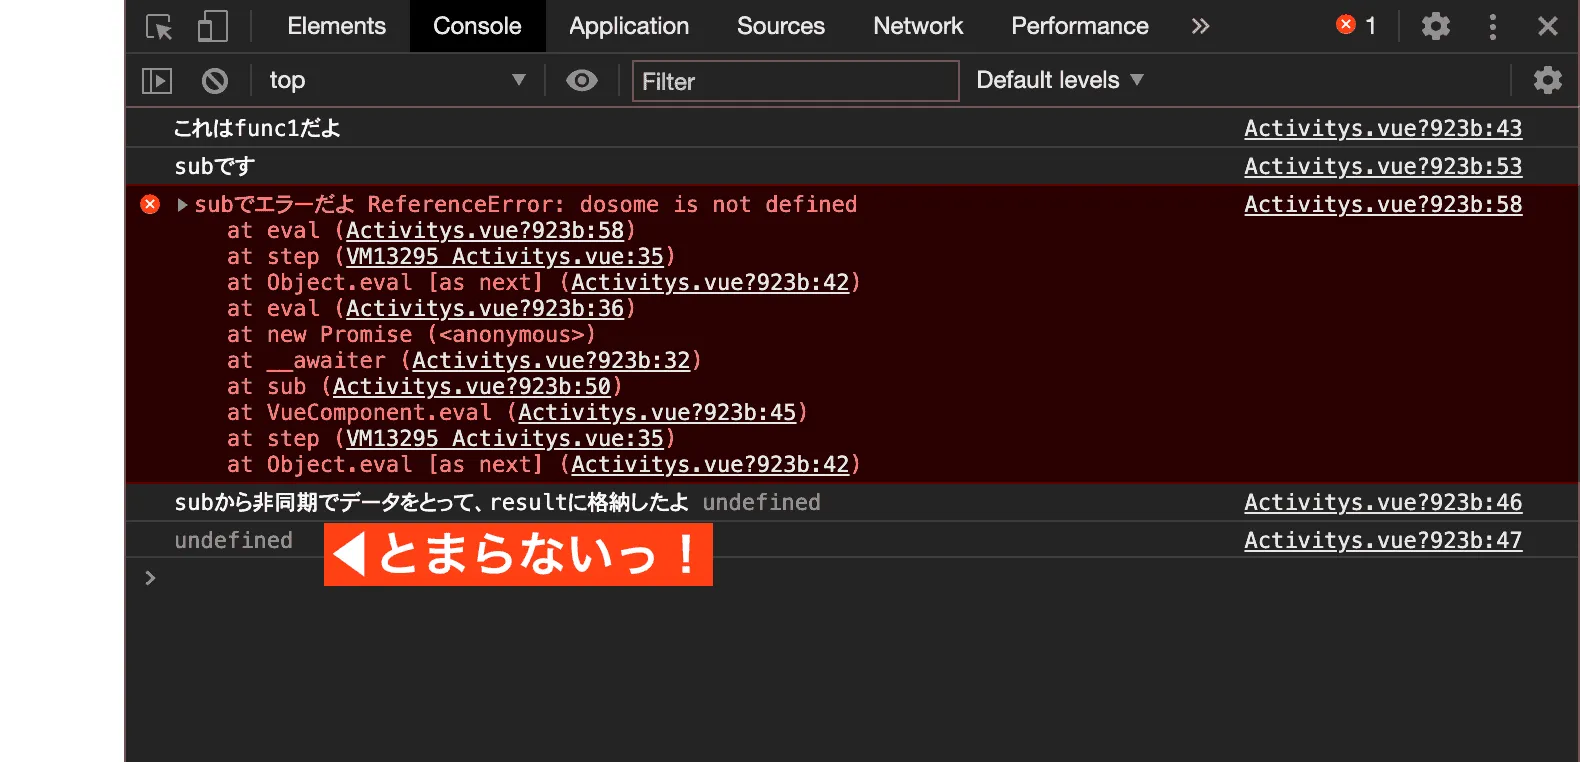
Task: Toggle the live expression eye icon
Action: (x=581, y=80)
